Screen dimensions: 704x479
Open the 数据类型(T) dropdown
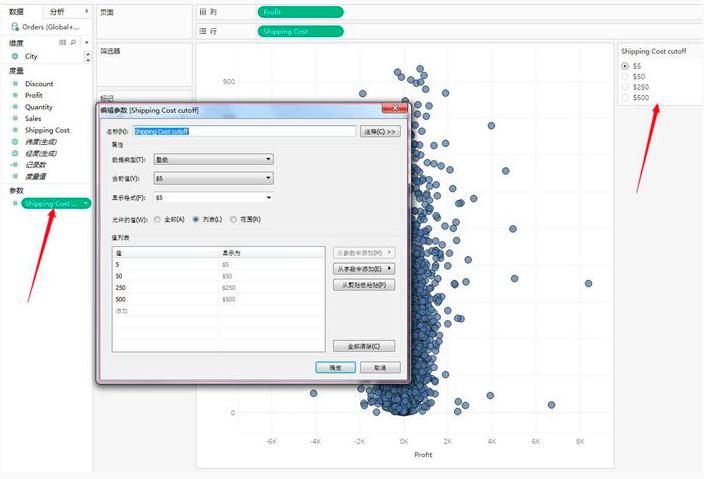click(x=213, y=159)
